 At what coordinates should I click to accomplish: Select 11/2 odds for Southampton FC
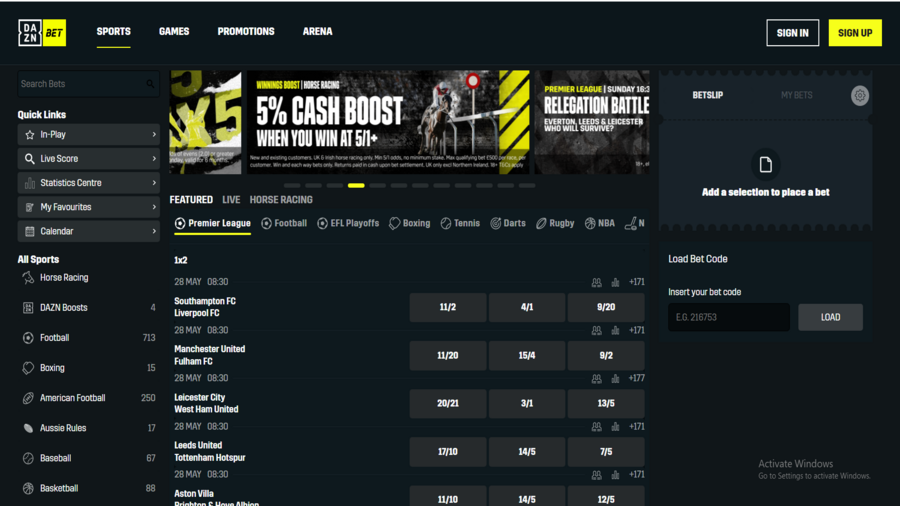click(x=447, y=308)
